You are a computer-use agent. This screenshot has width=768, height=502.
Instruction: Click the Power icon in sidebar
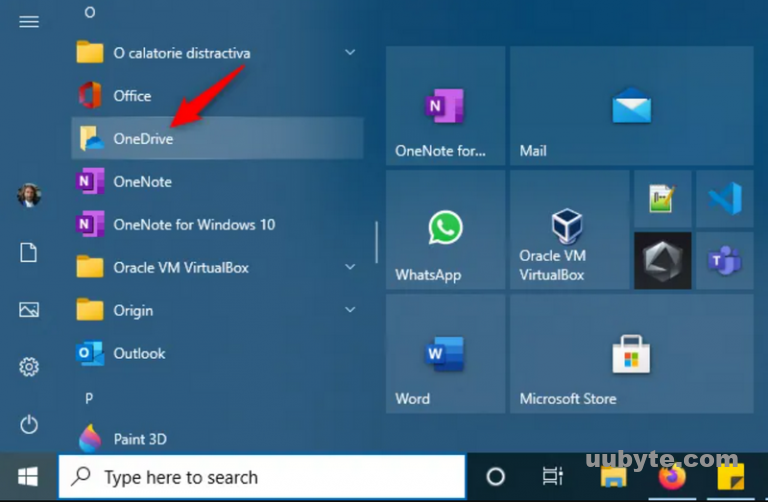point(29,424)
